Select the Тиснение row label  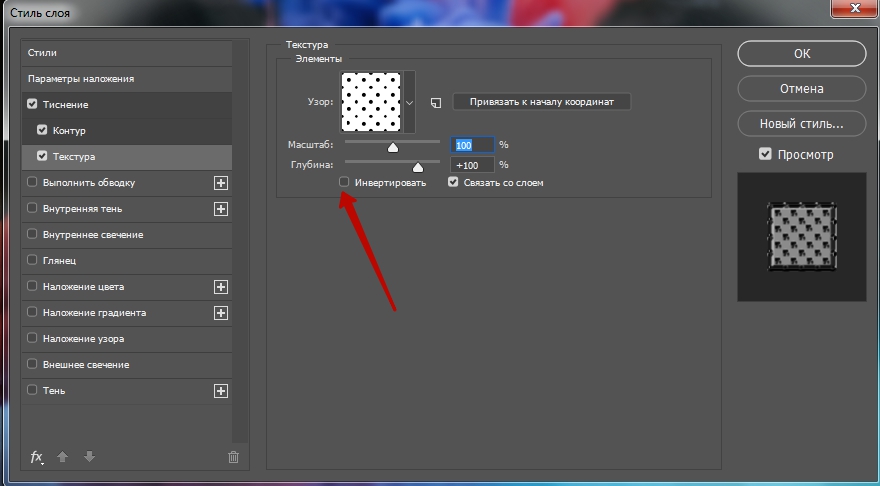click(66, 105)
